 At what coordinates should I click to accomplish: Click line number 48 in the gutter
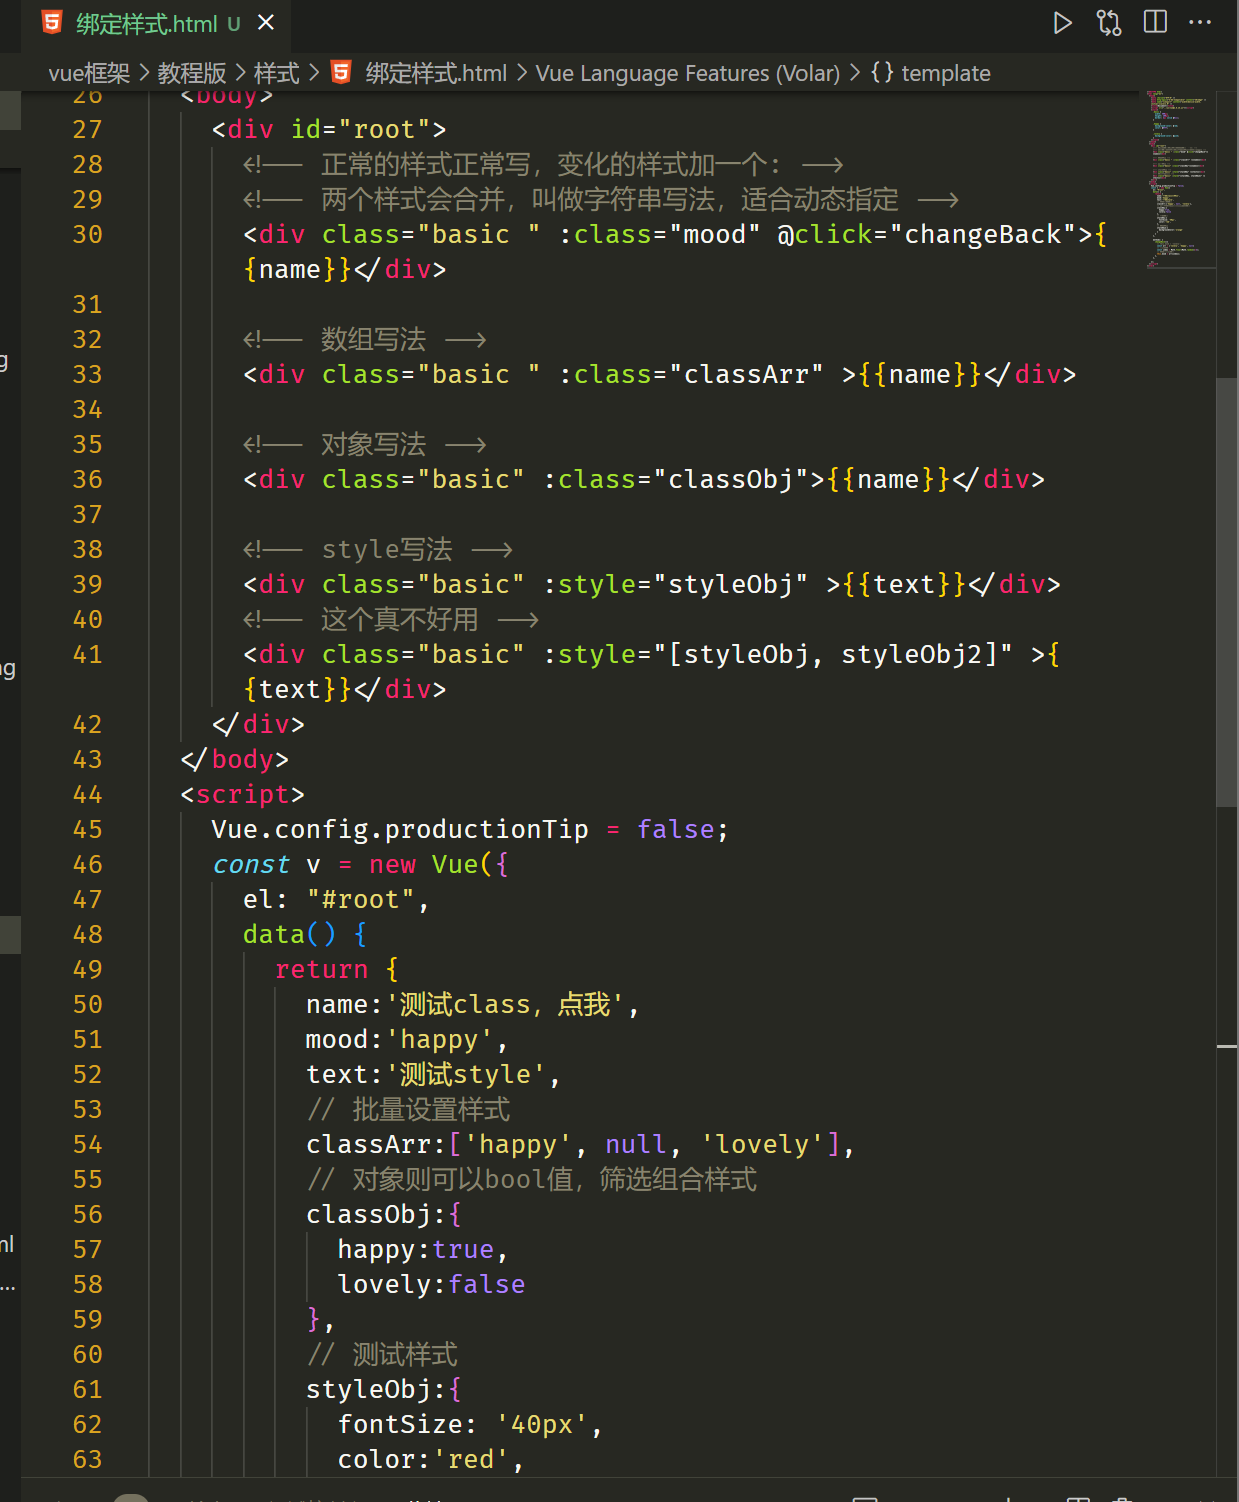pyautogui.click(x=87, y=934)
